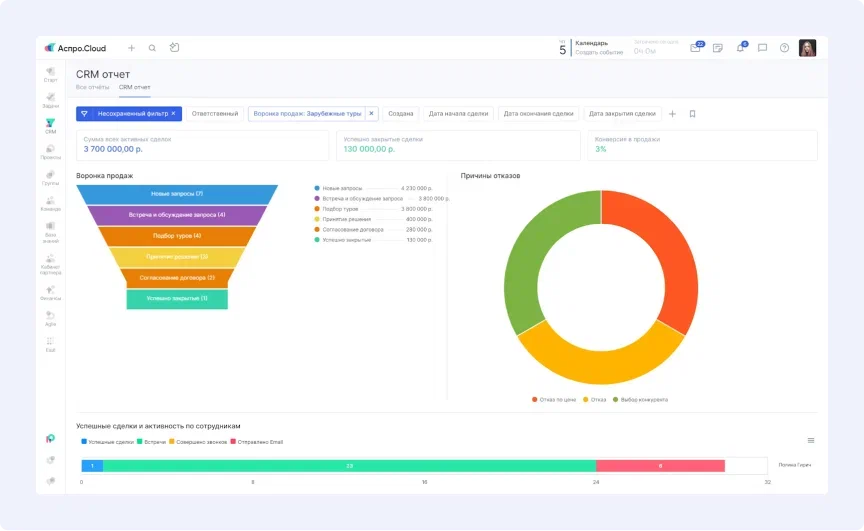Open the 'Ответственный' filter dropdown
864x531 pixels.
(x=215, y=114)
